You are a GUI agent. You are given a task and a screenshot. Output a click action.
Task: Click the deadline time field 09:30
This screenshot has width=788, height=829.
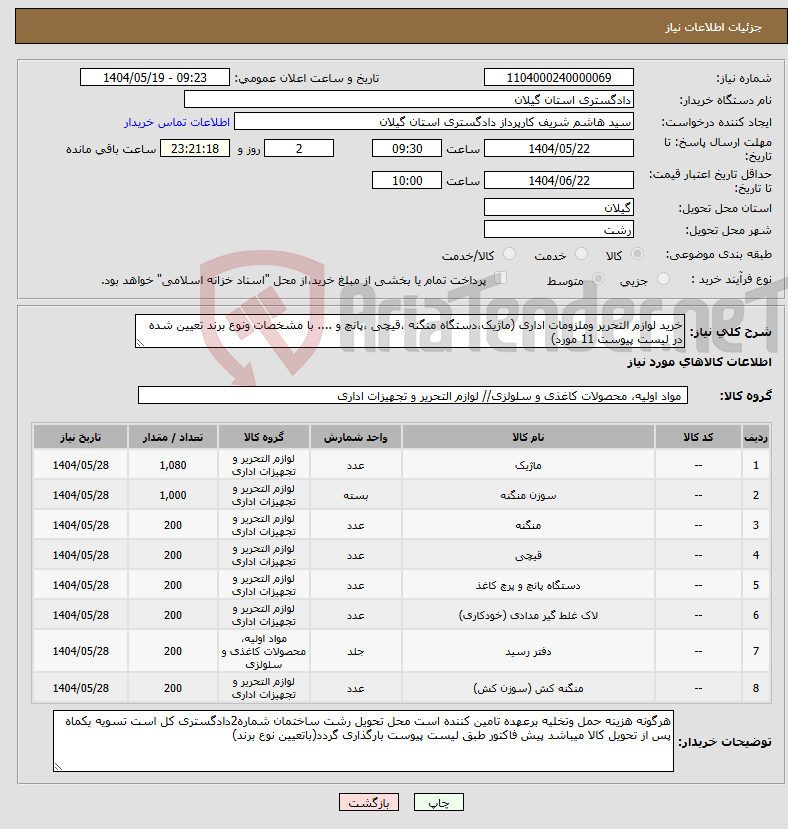pyautogui.click(x=407, y=149)
